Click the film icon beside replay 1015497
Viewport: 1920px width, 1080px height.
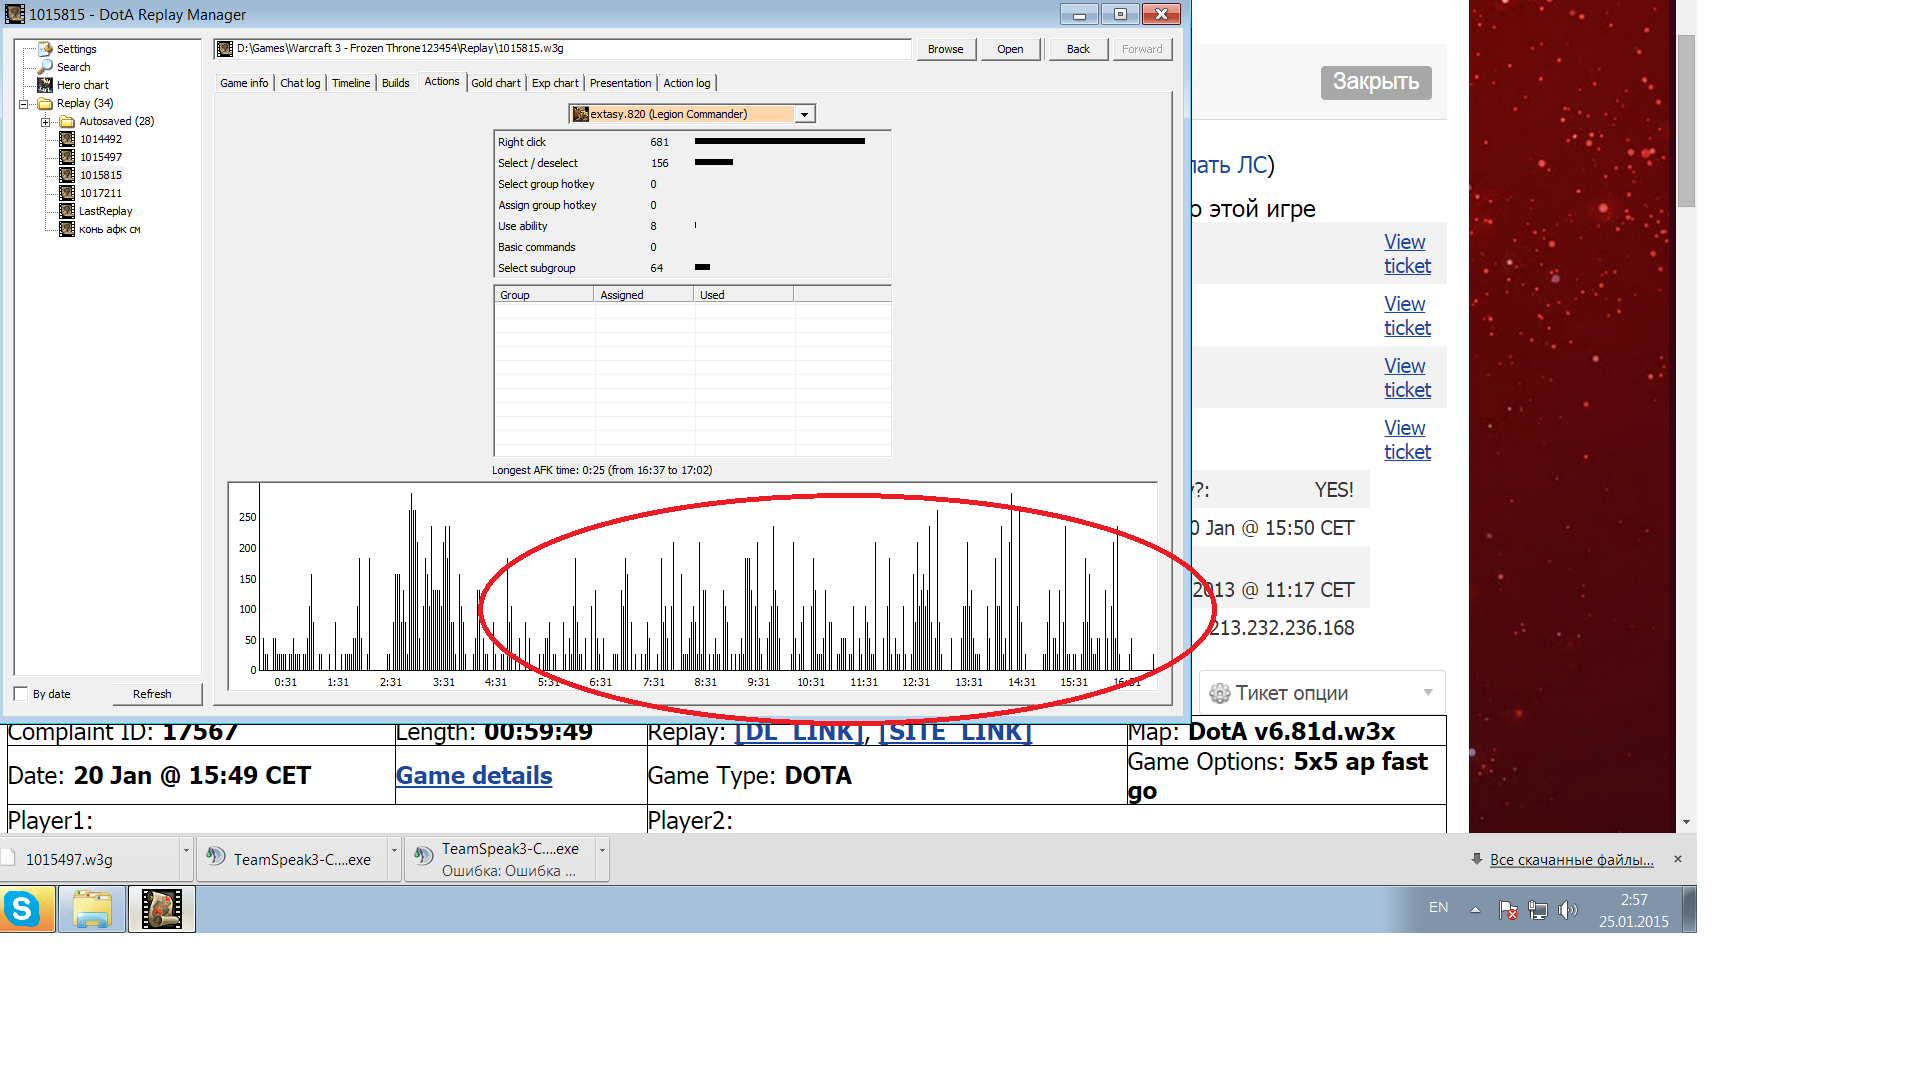pyautogui.click(x=67, y=157)
